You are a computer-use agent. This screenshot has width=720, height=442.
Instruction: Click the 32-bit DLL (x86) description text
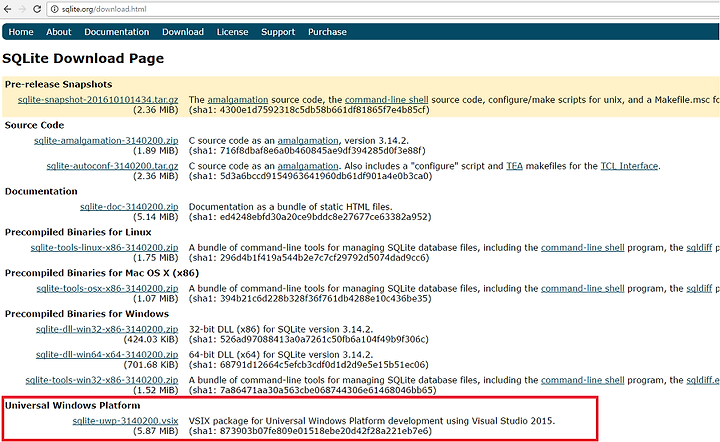281,330
